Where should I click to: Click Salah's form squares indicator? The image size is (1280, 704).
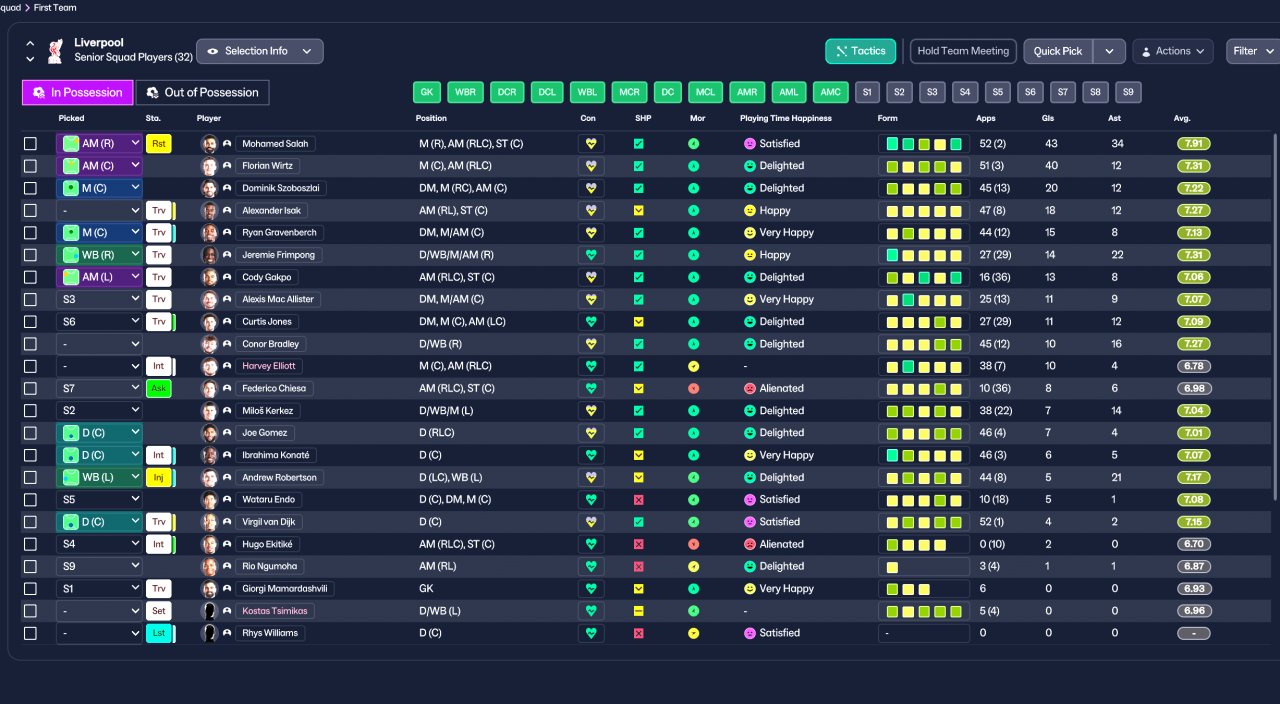pos(924,144)
